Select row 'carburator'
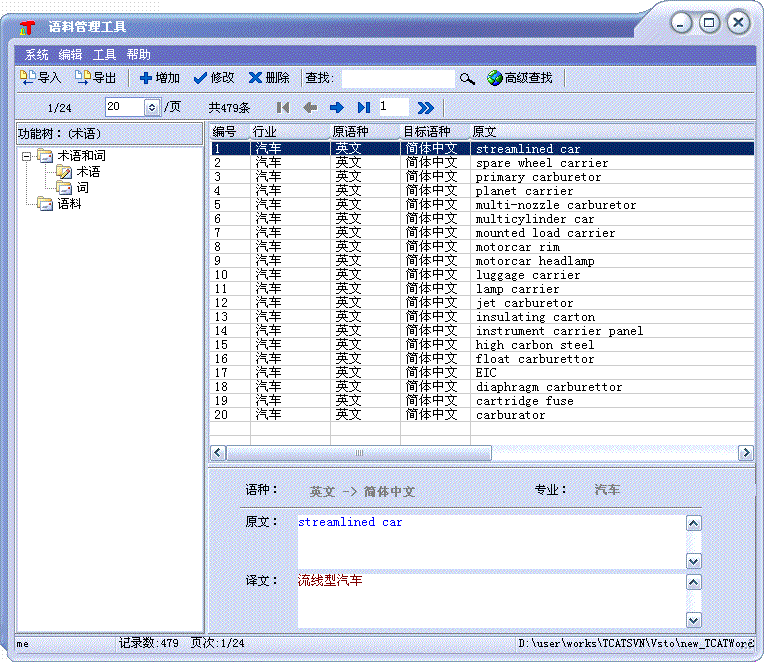 (x=482, y=415)
